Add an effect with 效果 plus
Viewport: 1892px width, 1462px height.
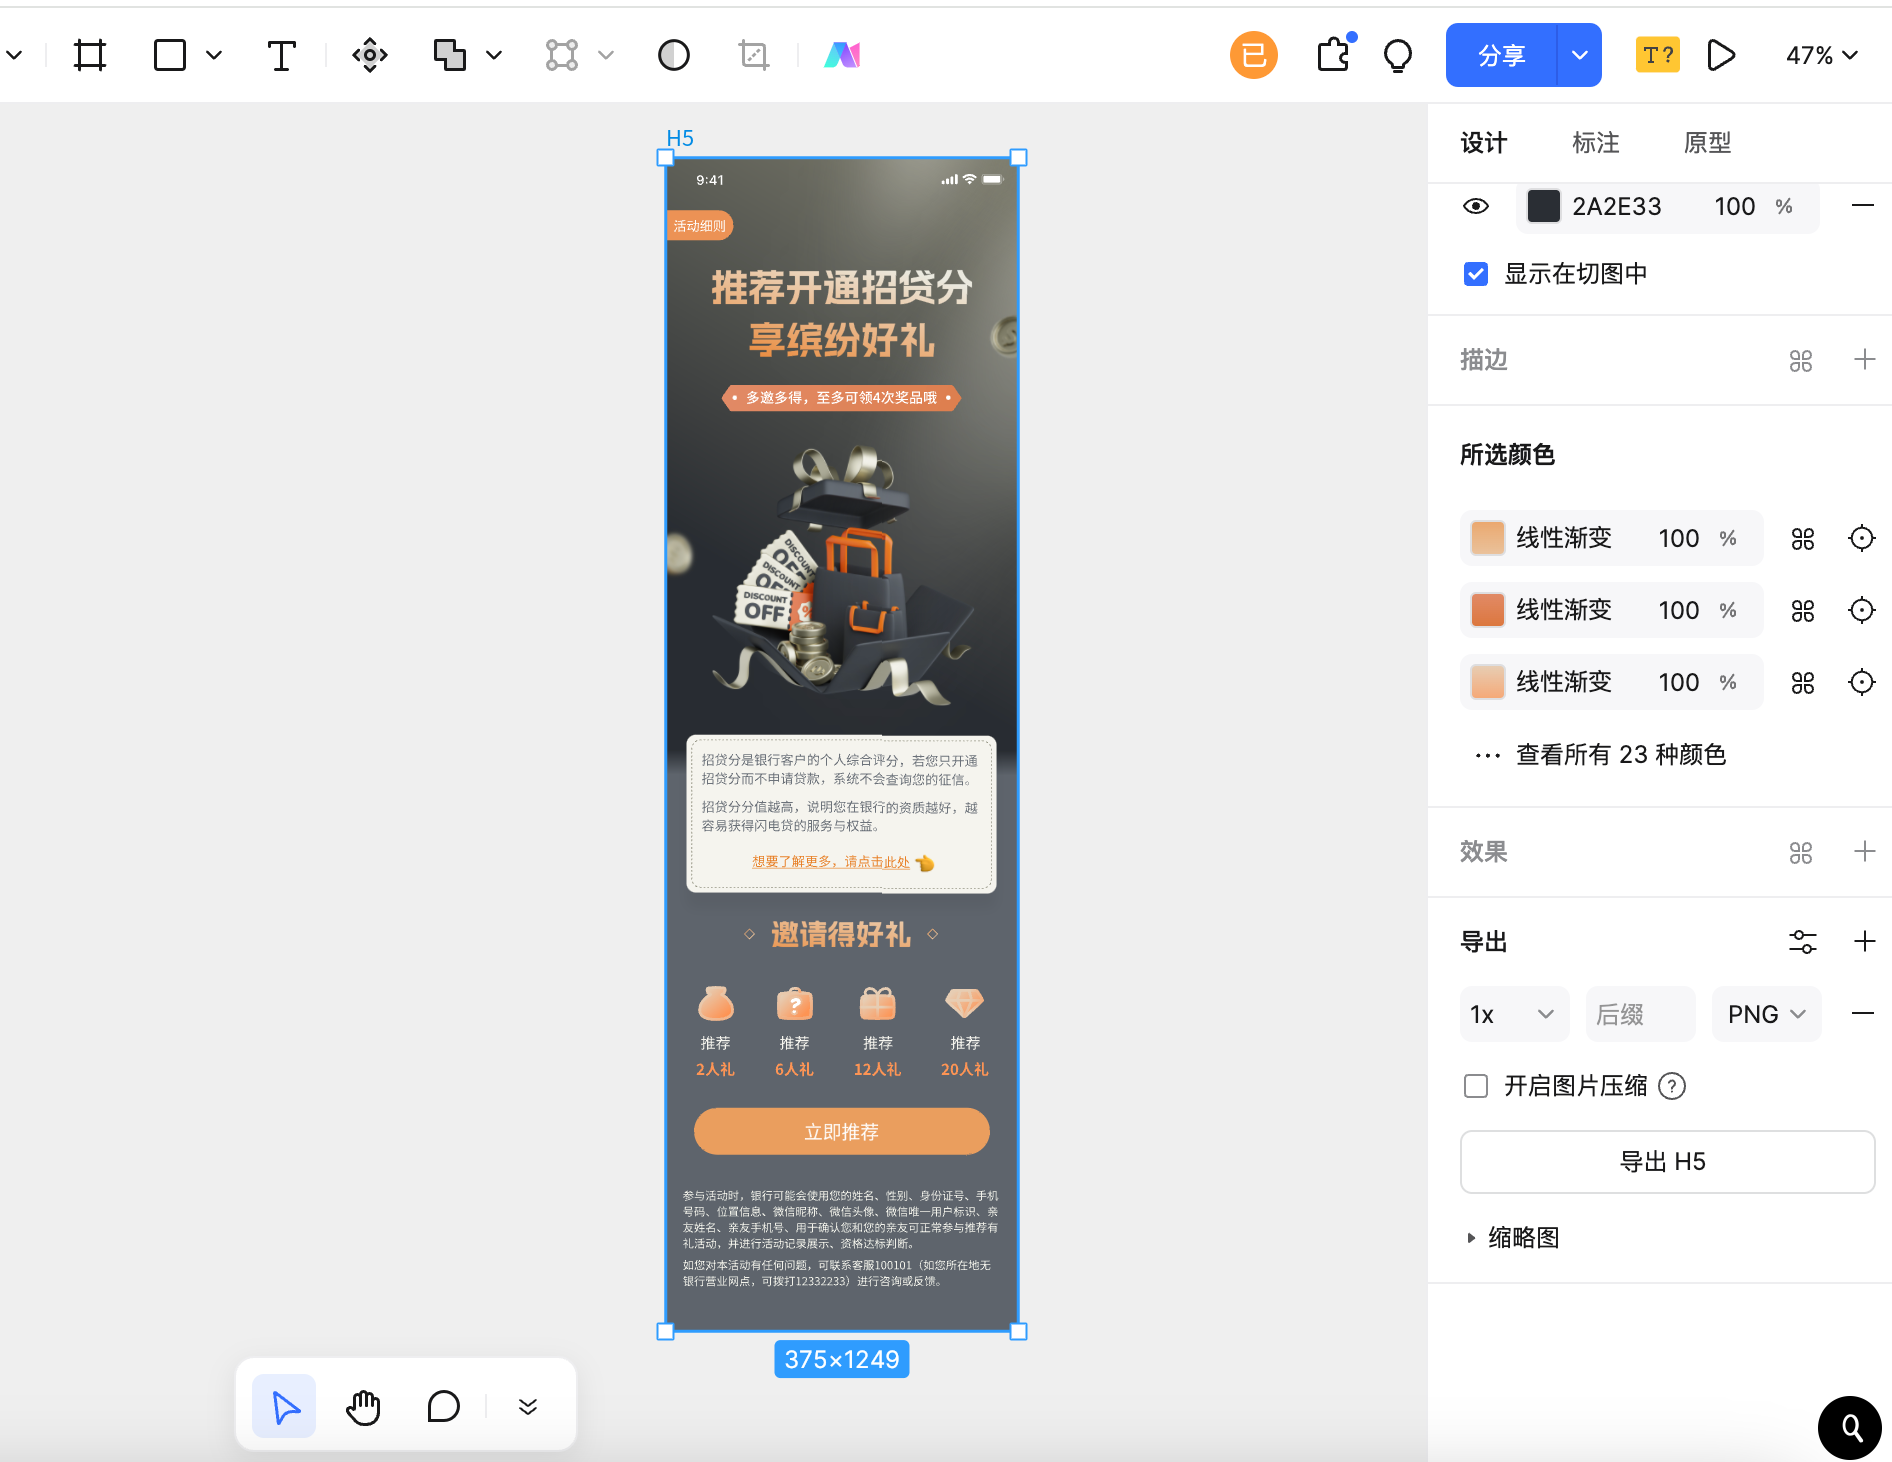[x=1865, y=852]
